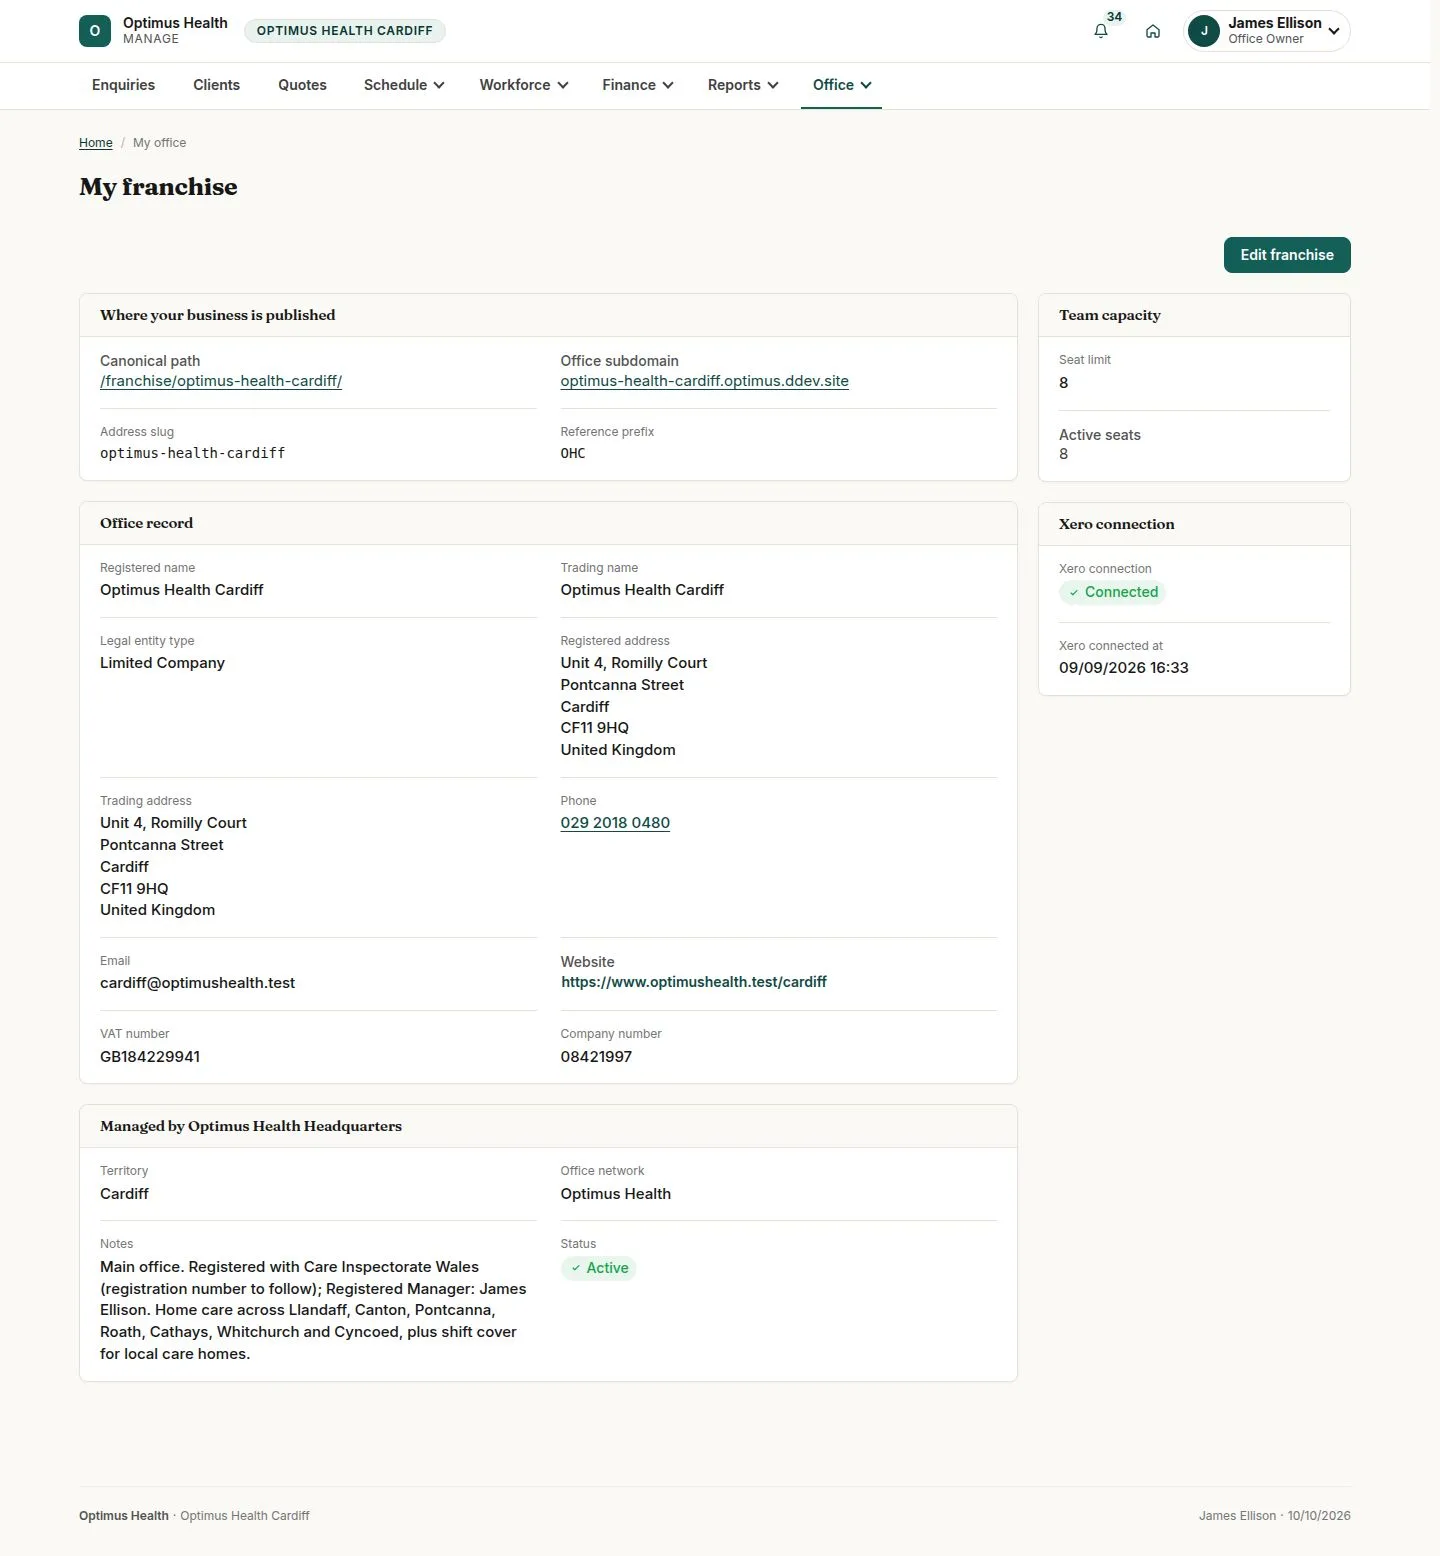
Task: Click the Connected Xero status badge
Action: pos(1112,592)
